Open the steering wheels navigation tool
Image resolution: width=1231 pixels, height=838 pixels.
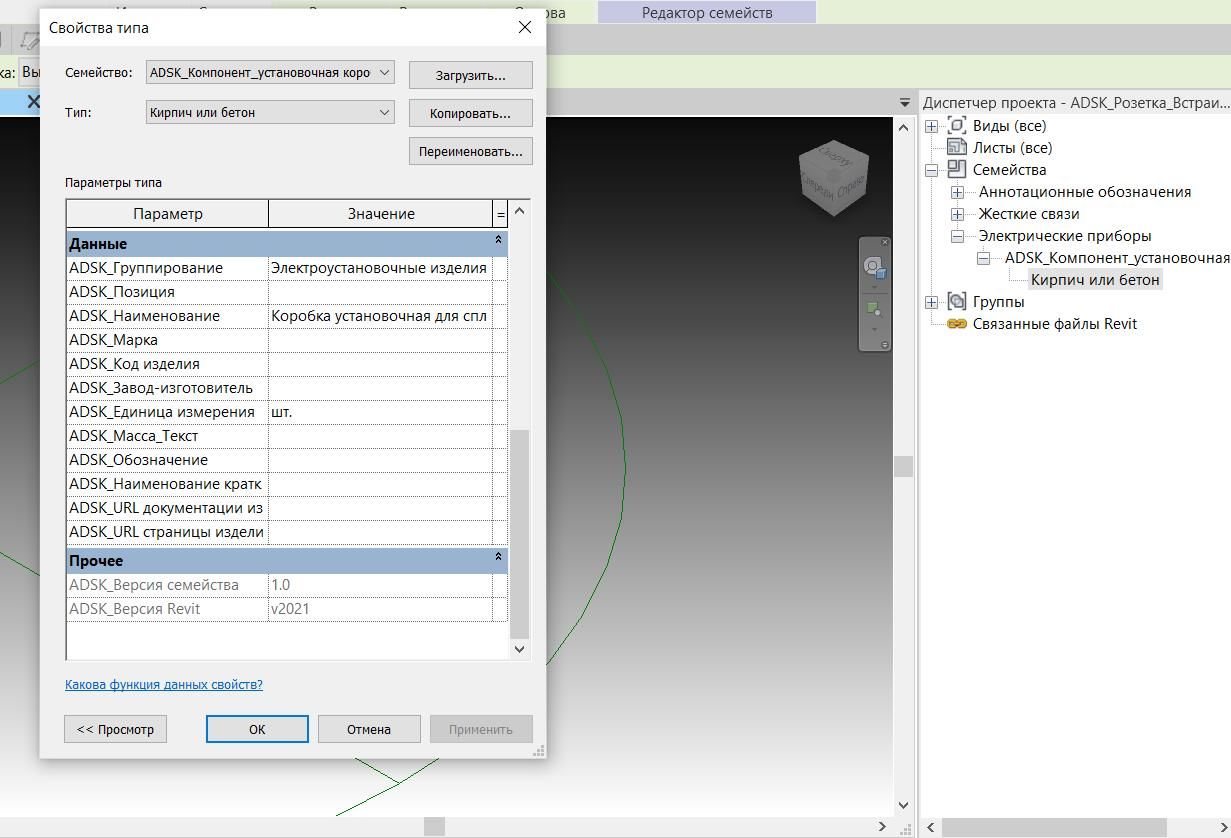pyautogui.click(x=874, y=267)
